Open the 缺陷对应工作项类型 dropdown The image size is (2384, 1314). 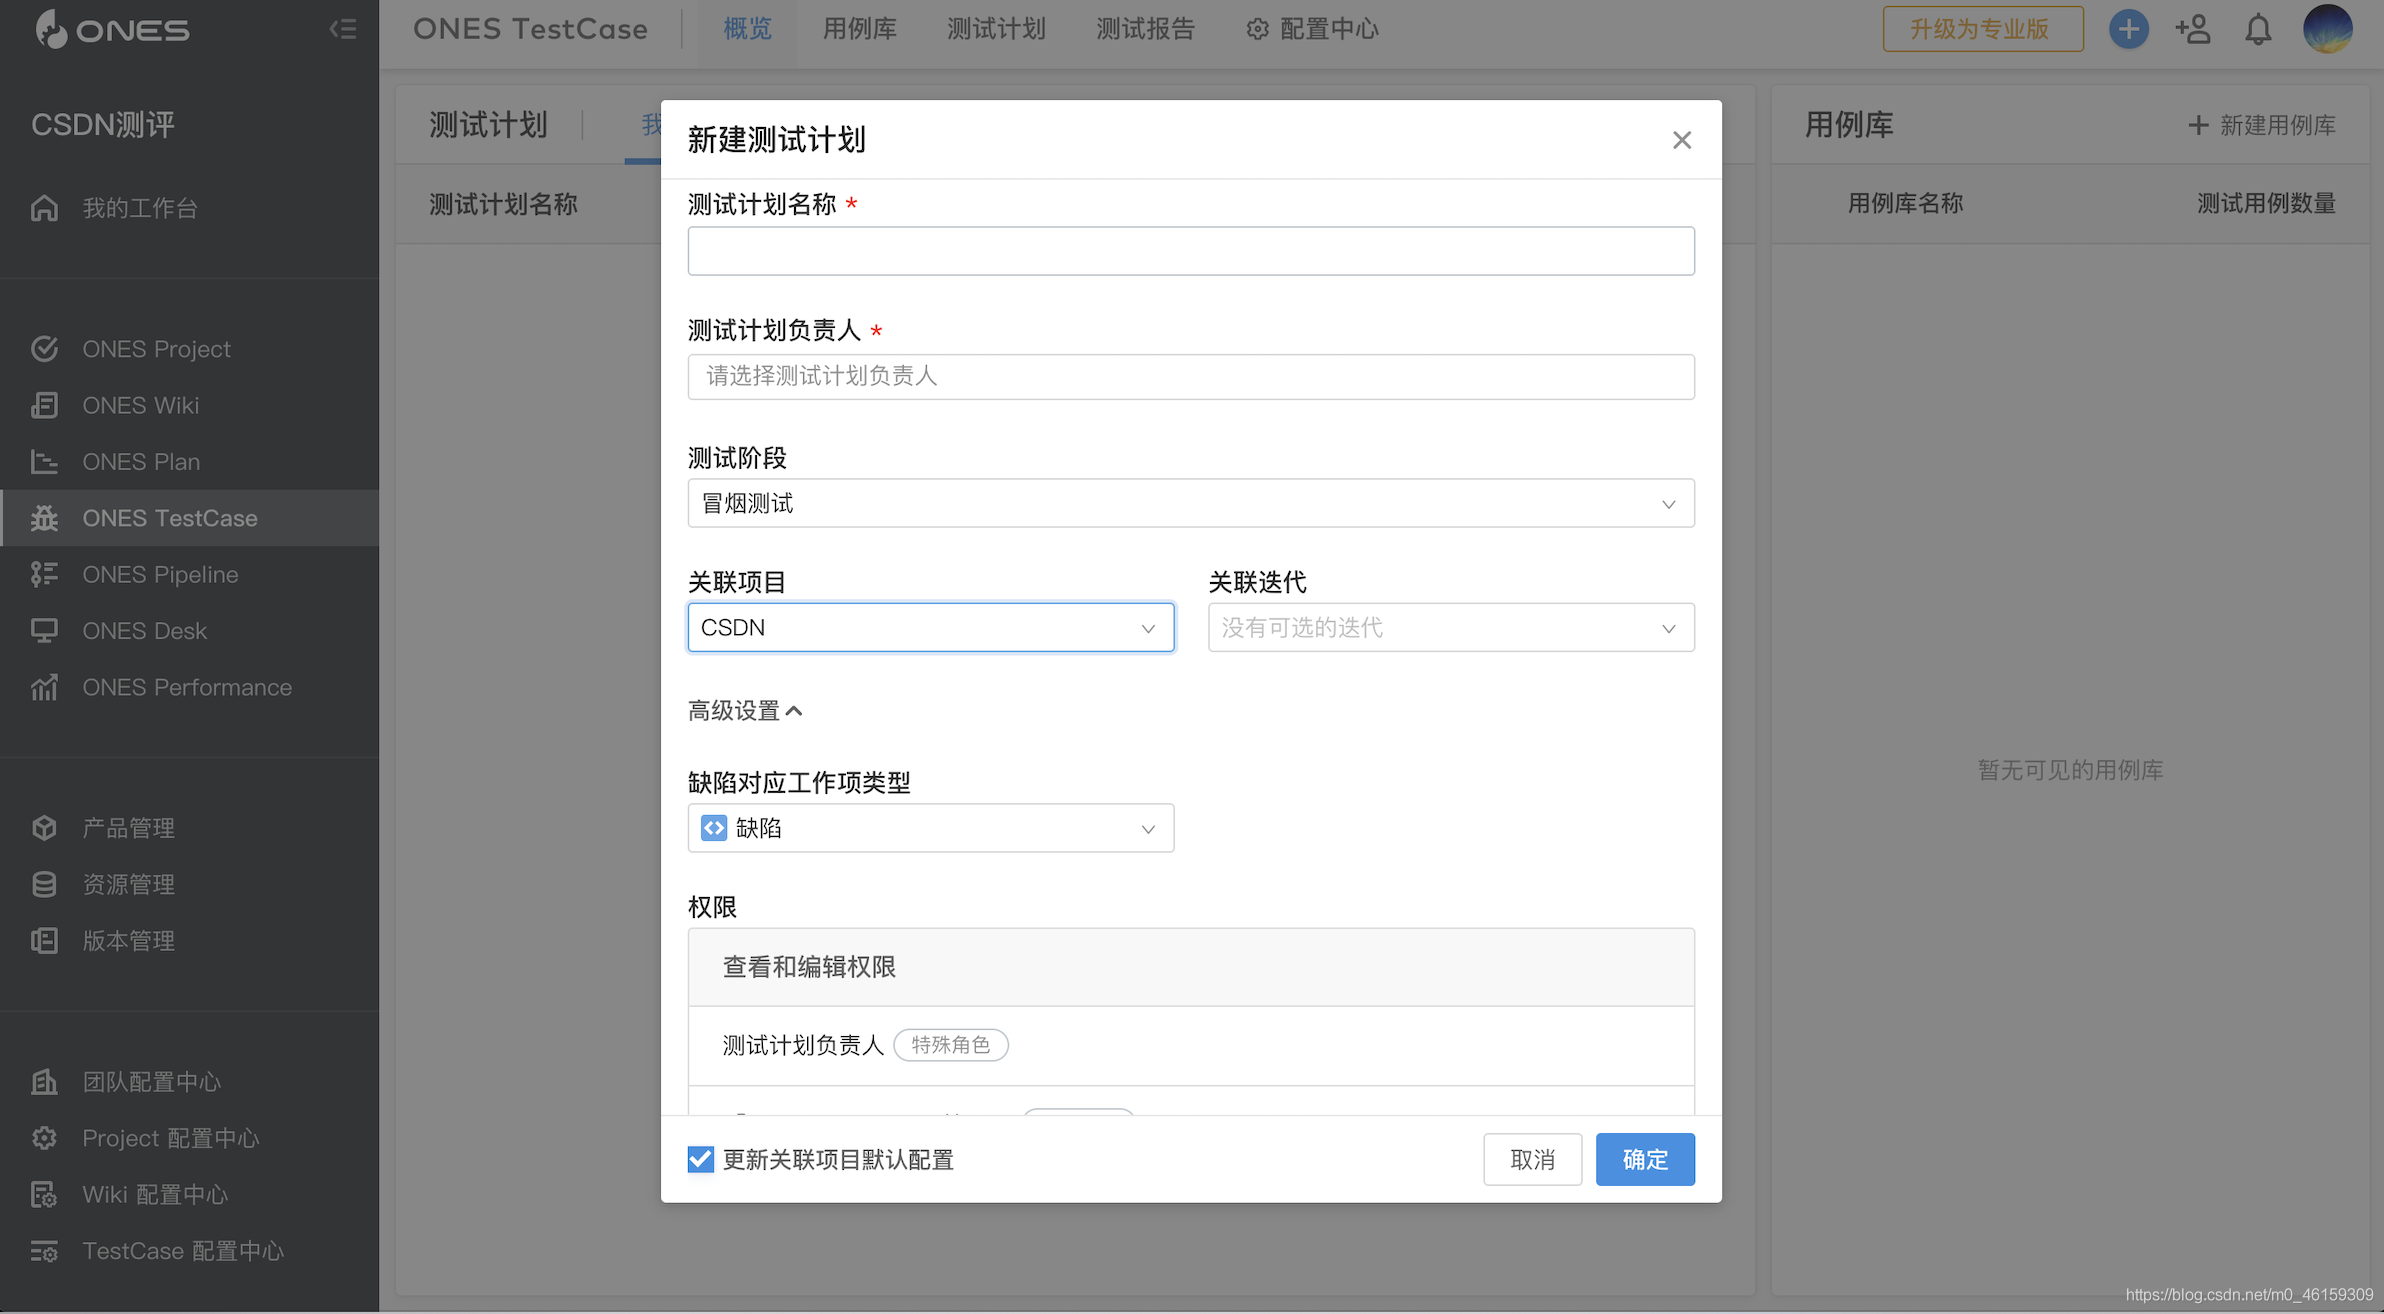click(x=931, y=828)
